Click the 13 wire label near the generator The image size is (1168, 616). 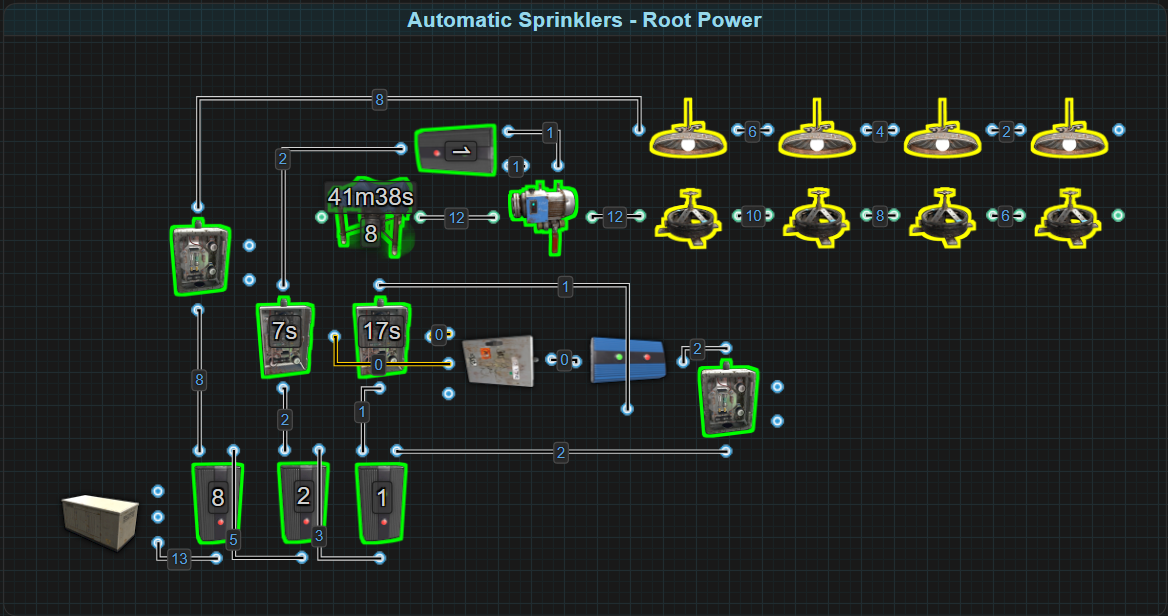click(180, 559)
